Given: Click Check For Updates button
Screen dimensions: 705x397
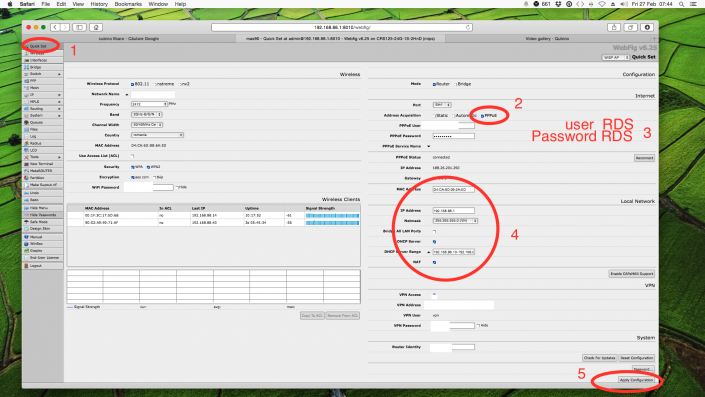Looking at the screenshot, I should (600, 358).
